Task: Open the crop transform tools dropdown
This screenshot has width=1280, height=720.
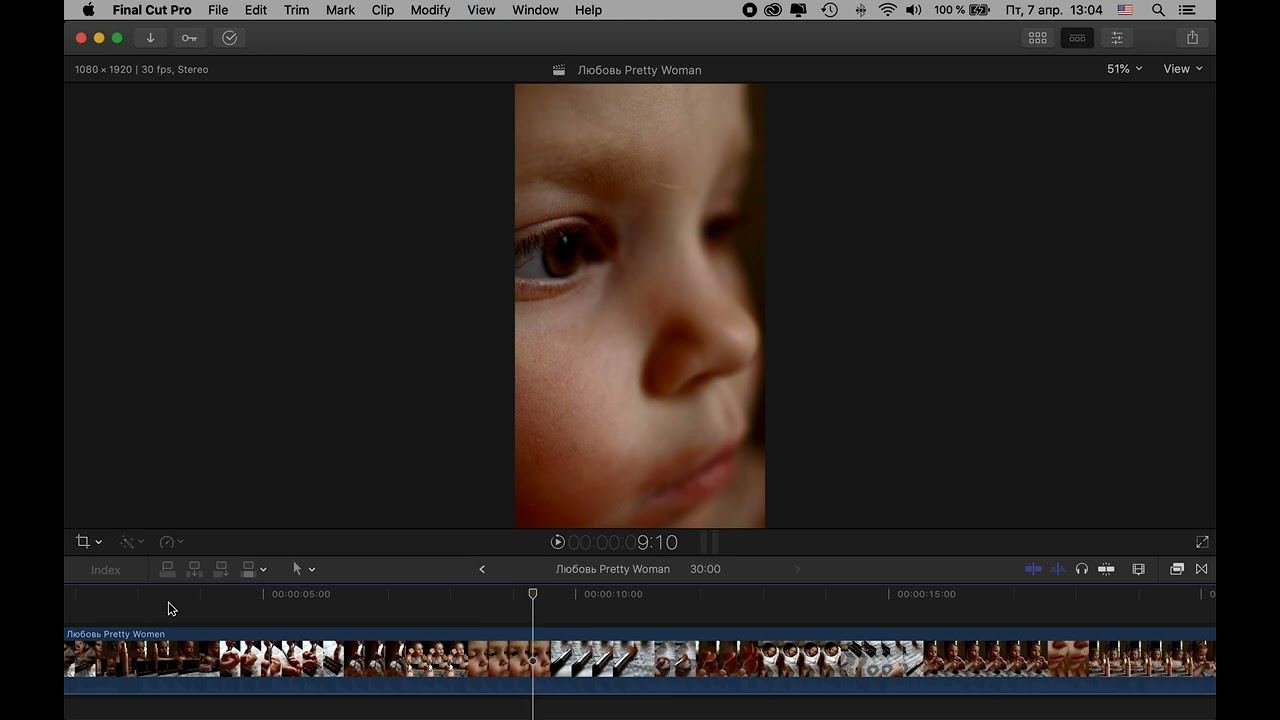Action: point(89,542)
